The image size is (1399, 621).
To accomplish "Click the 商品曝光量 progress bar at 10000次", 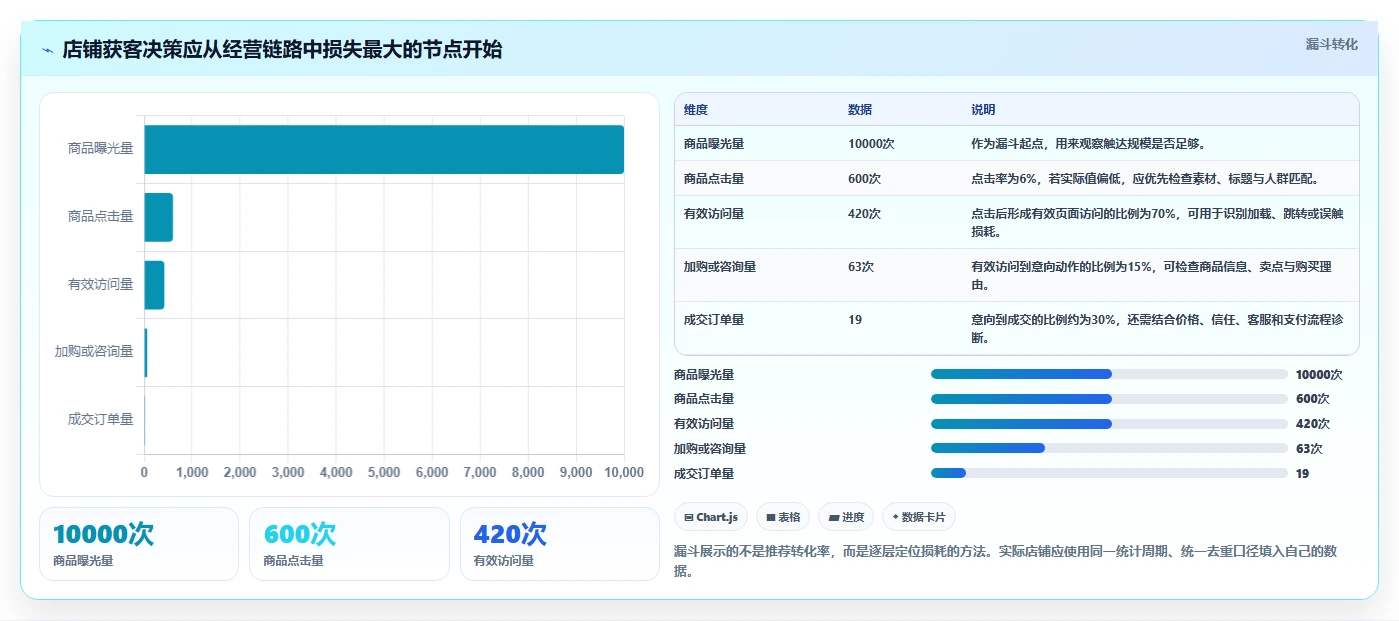I will pyautogui.click(x=1109, y=374).
